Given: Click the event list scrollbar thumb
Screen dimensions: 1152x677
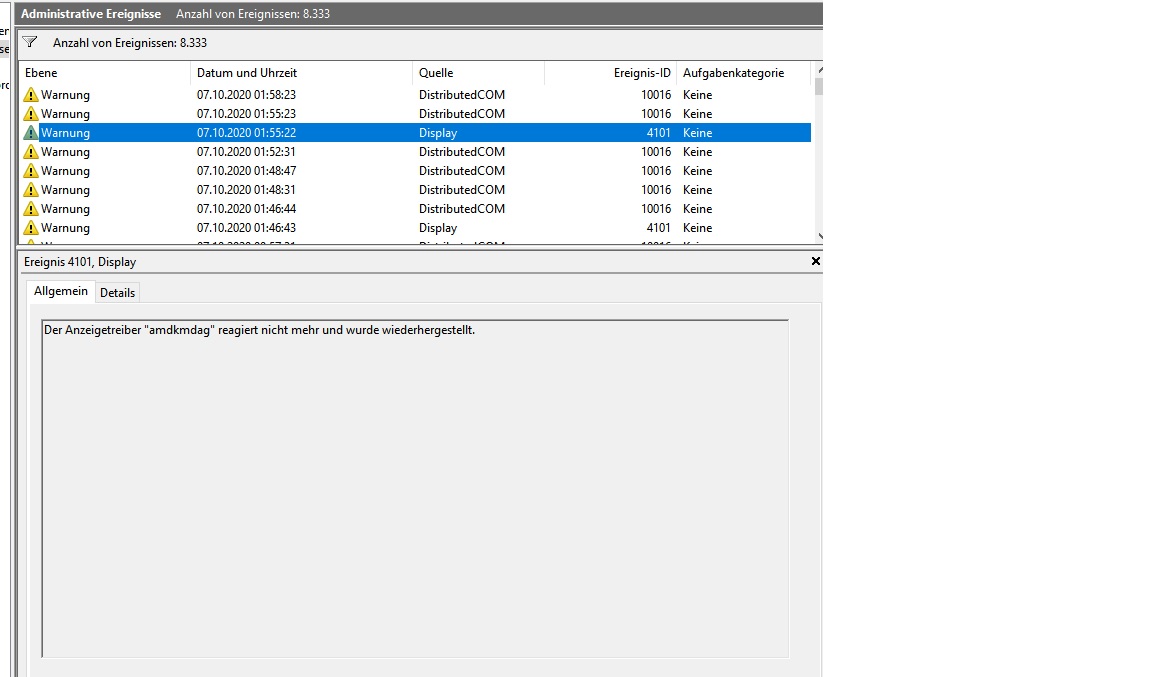Looking at the screenshot, I should pos(819,87).
